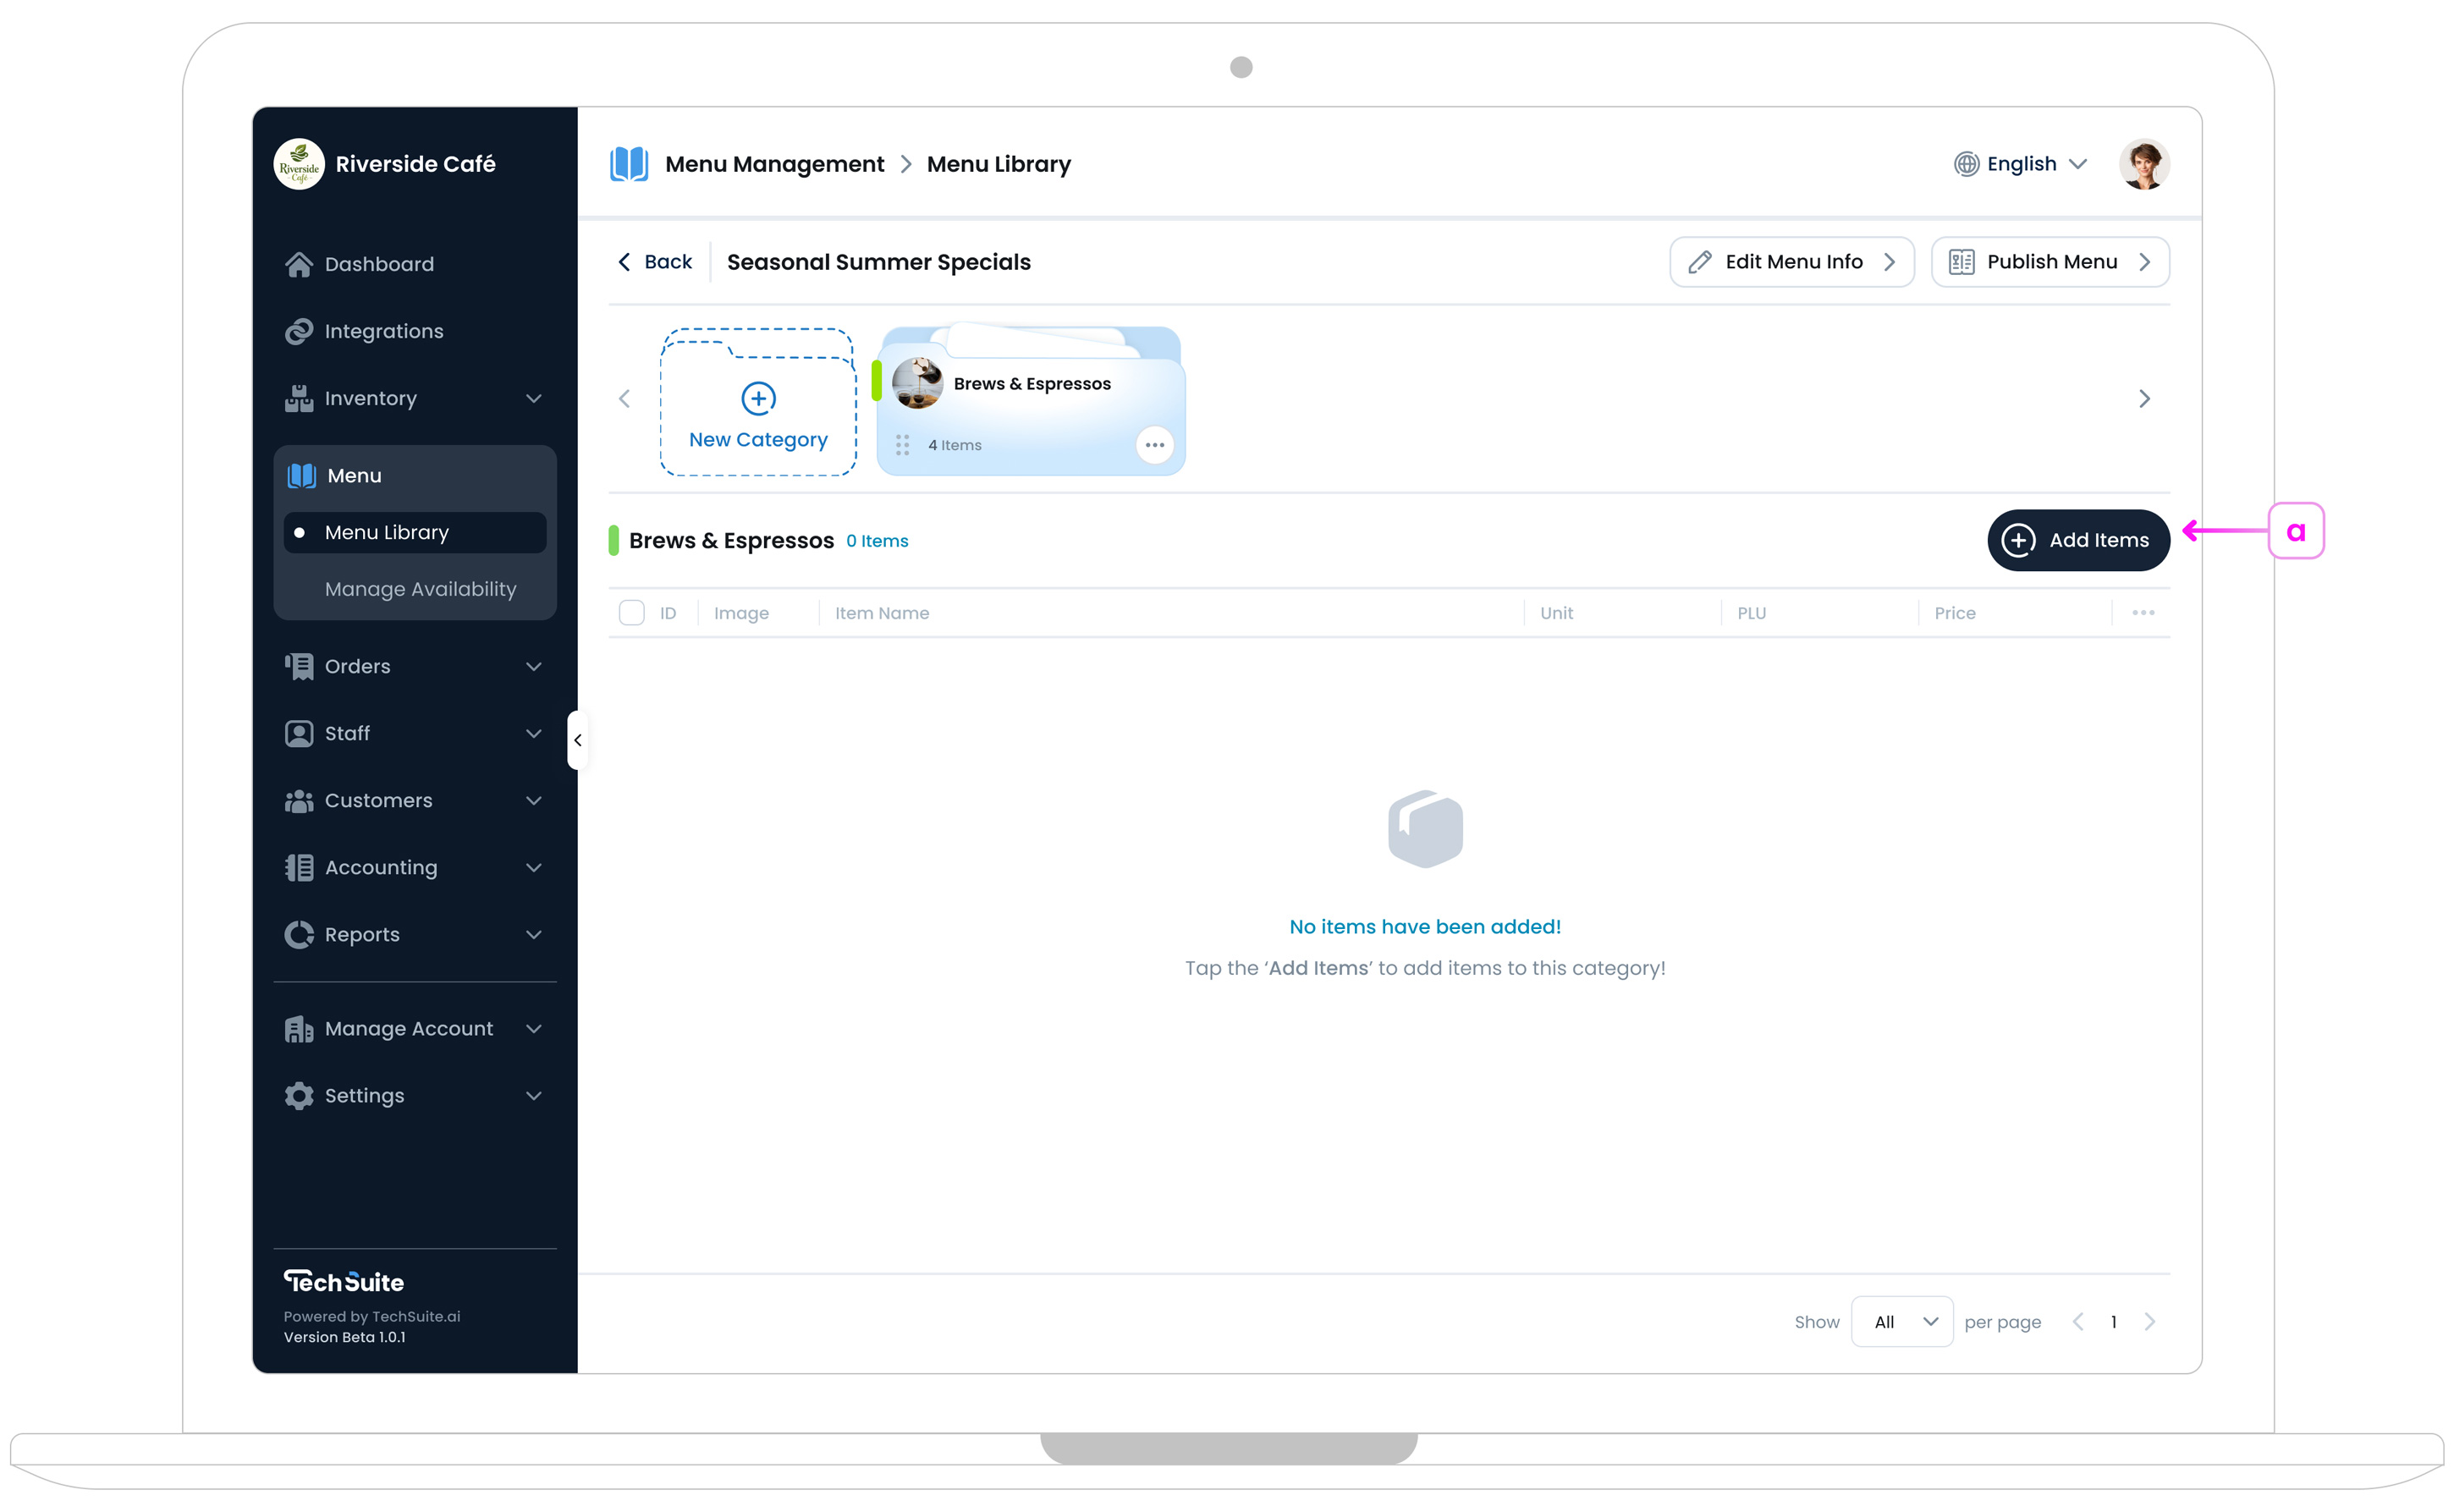2454x1512 pixels.
Task: Click the Menu Management book icon in header
Action: [x=629, y=164]
